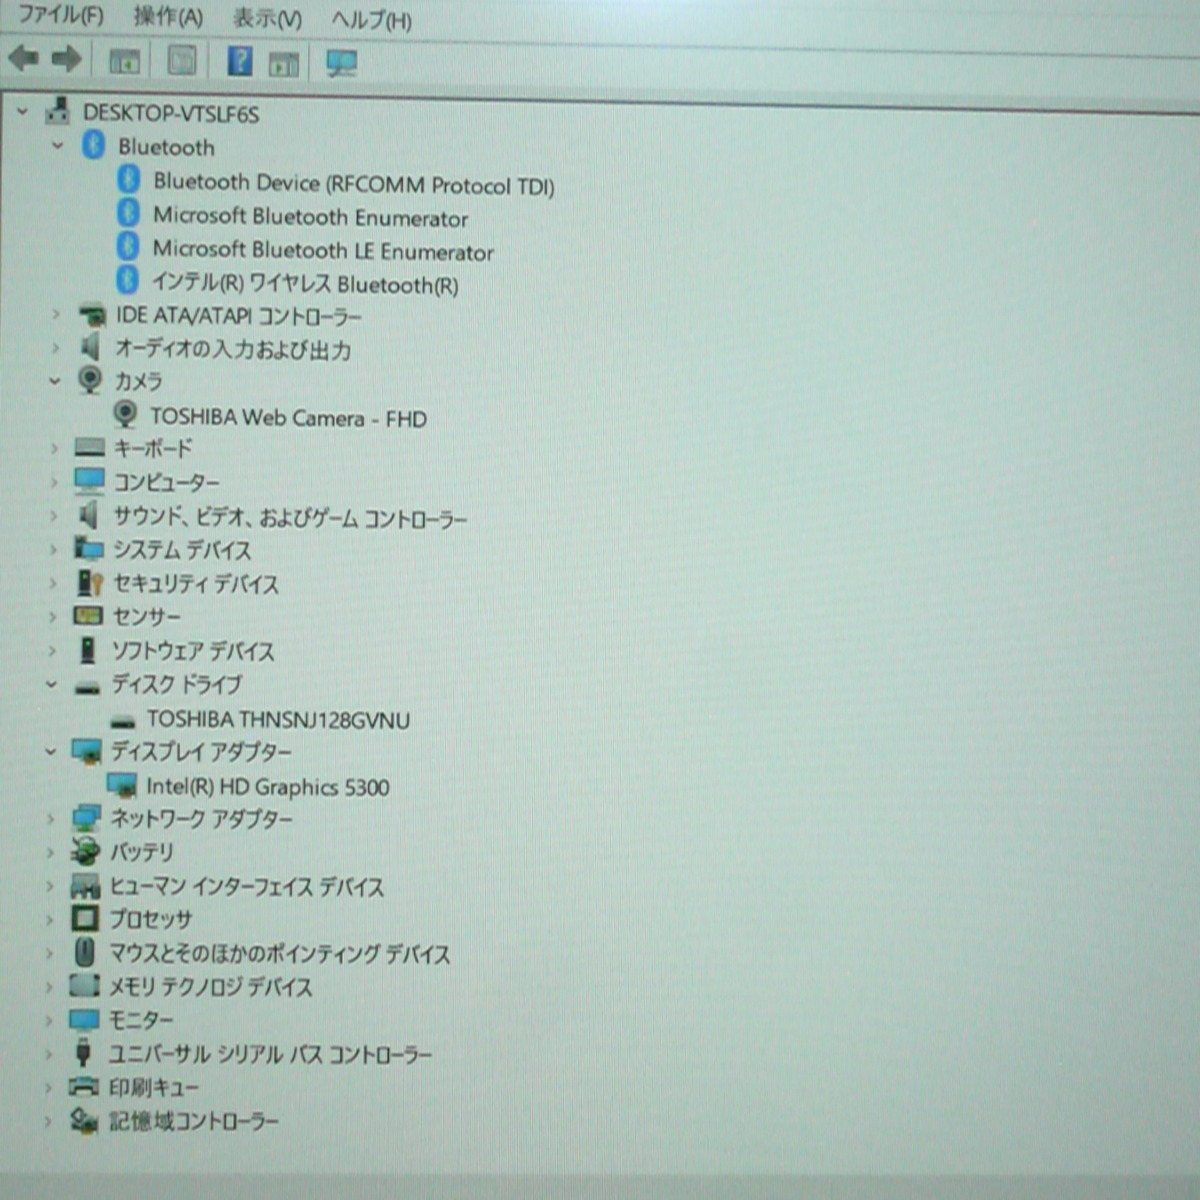The image size is (1200, 1200).
Task: Expand the オーディオの入力および出力 category
Action: 56,348
